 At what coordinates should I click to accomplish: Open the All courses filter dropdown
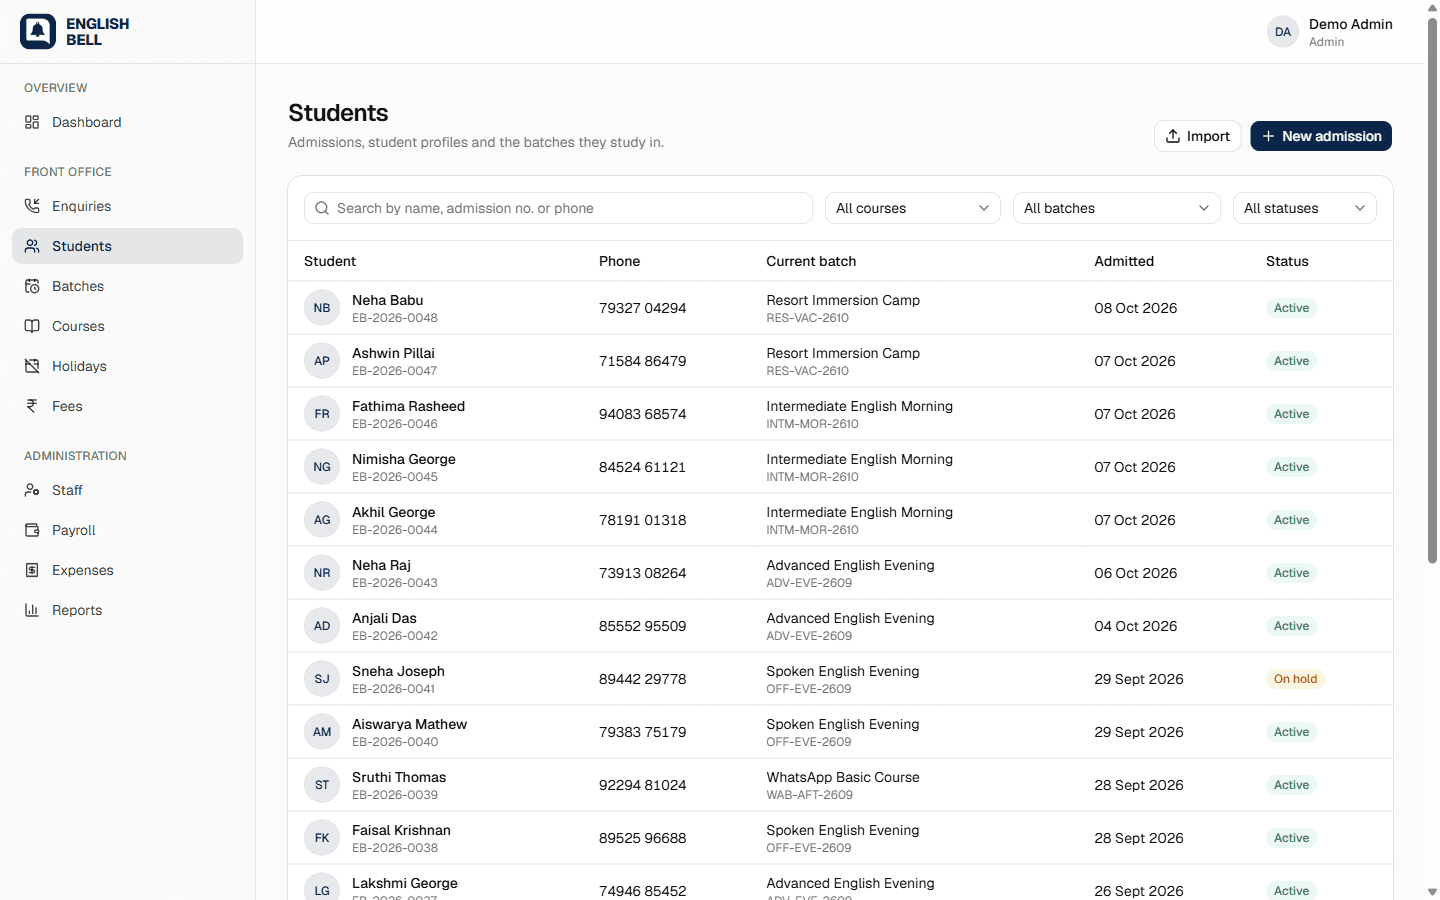pos(913,208)
